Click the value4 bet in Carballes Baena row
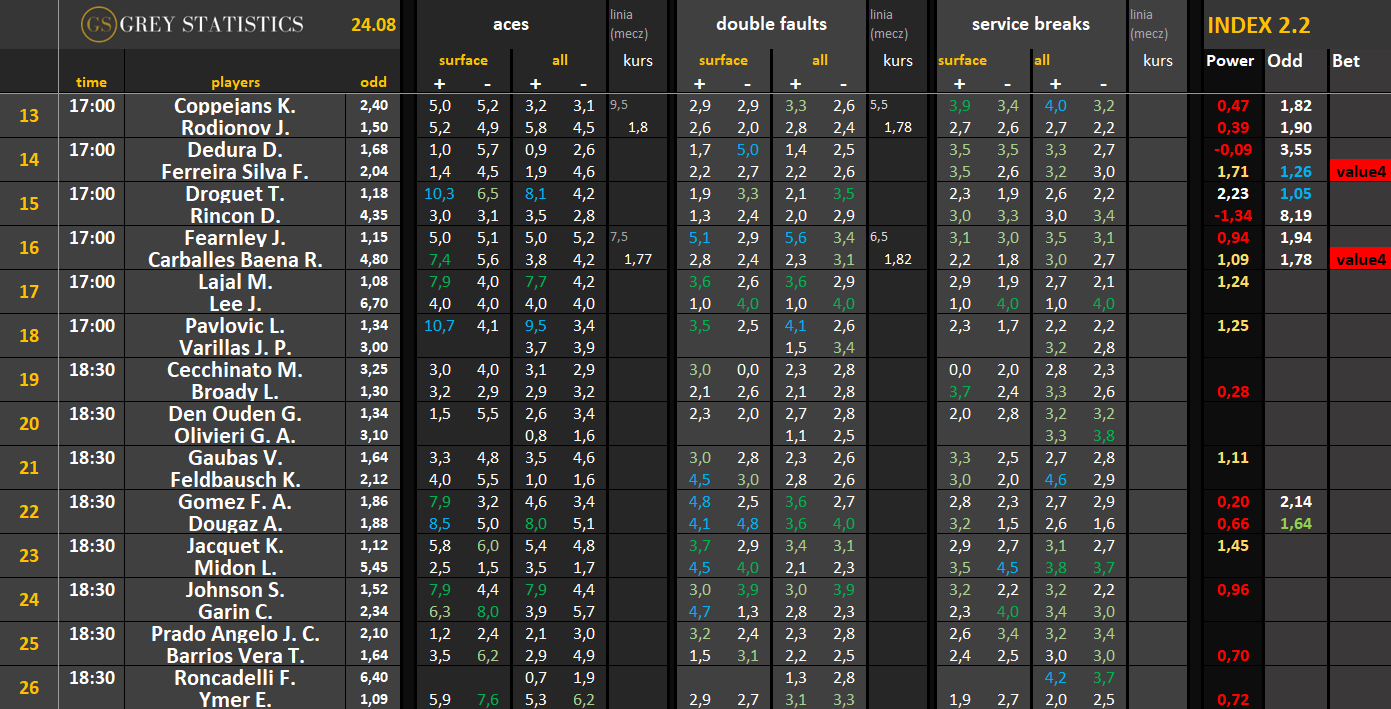 [1361, 260]
